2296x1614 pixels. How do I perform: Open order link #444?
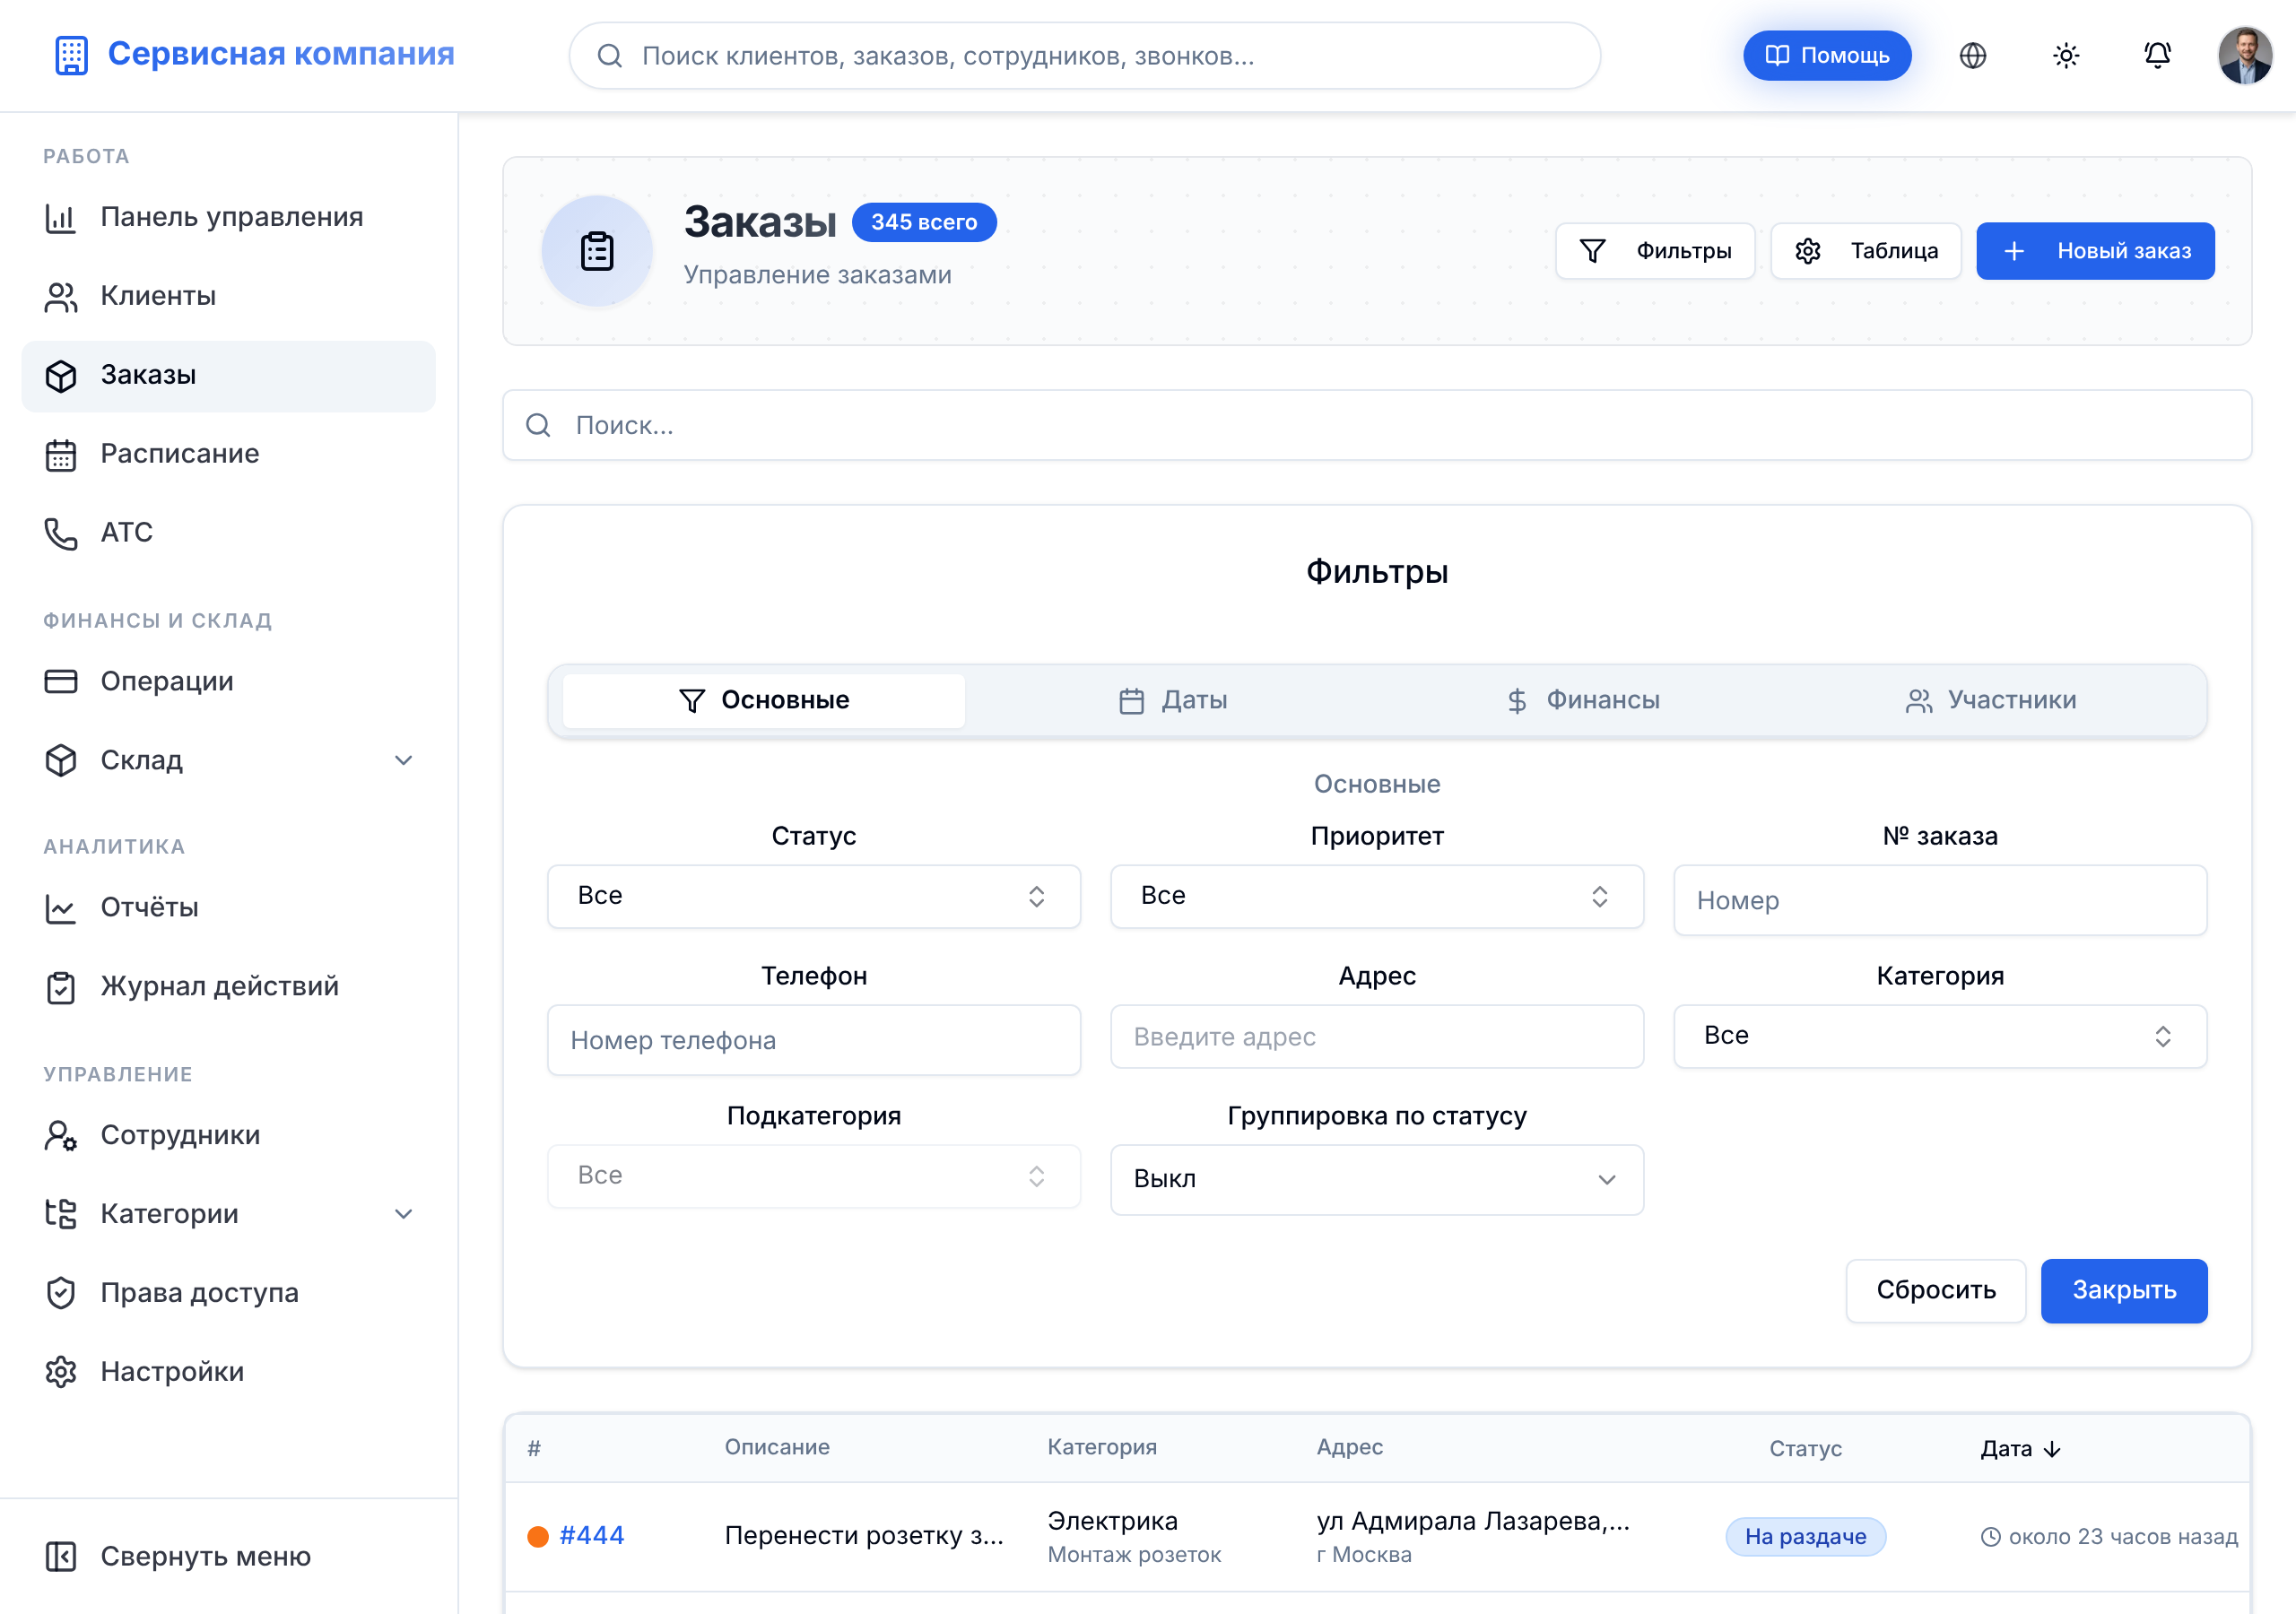591,1536
